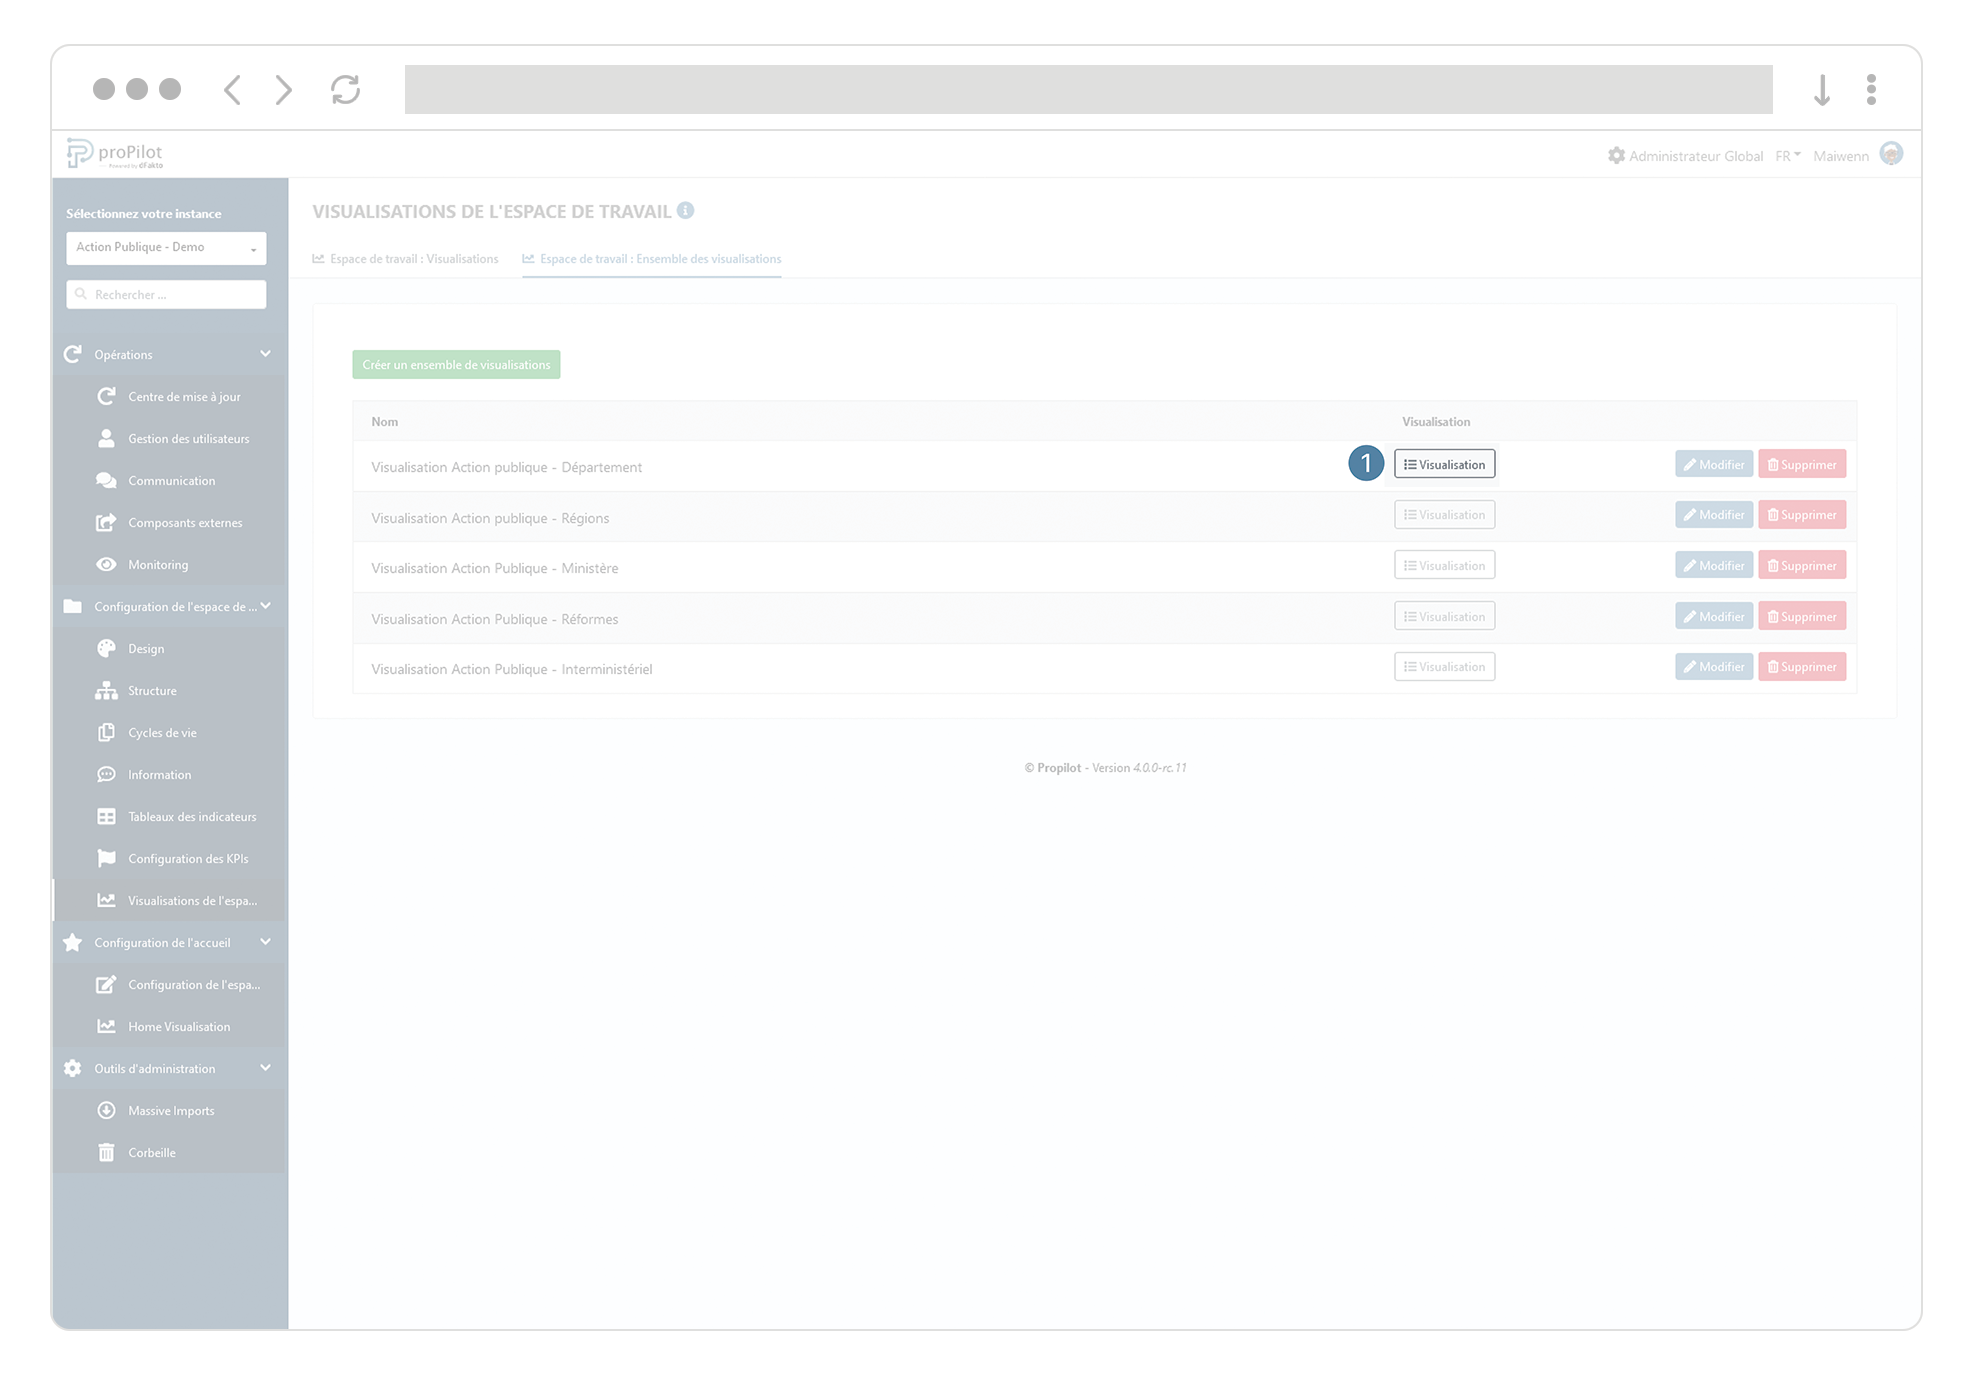Click the Massive Imports download icon

[106, 1111]
